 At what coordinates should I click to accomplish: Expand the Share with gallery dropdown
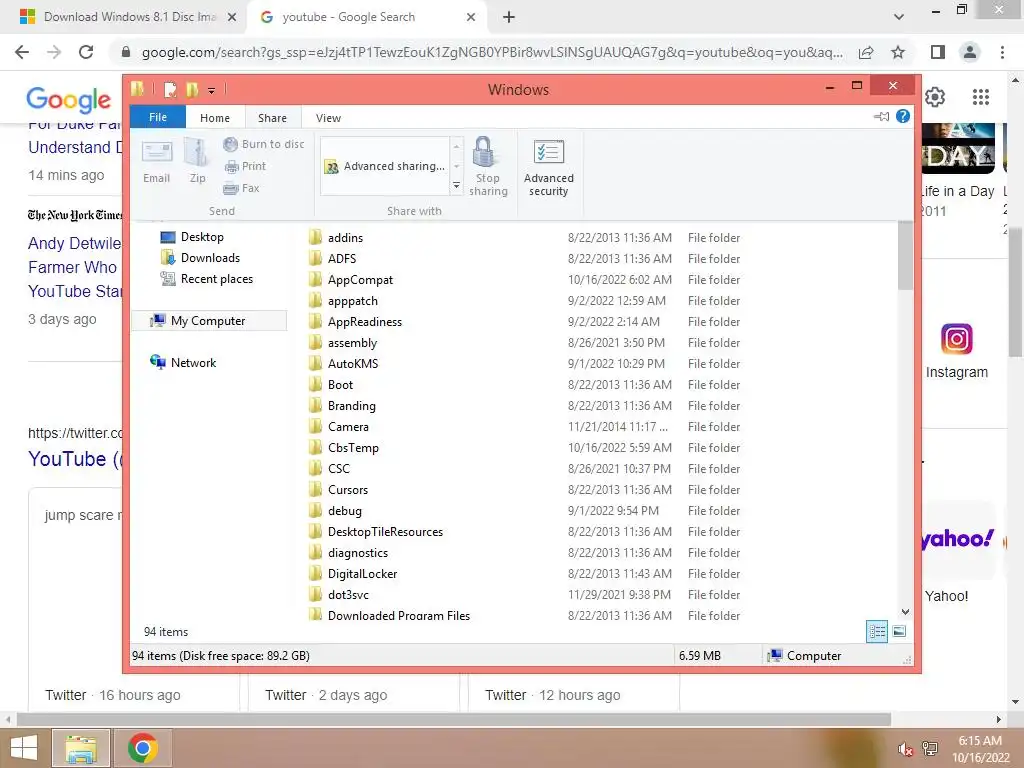pyautogui.click(x=456, y=186)
